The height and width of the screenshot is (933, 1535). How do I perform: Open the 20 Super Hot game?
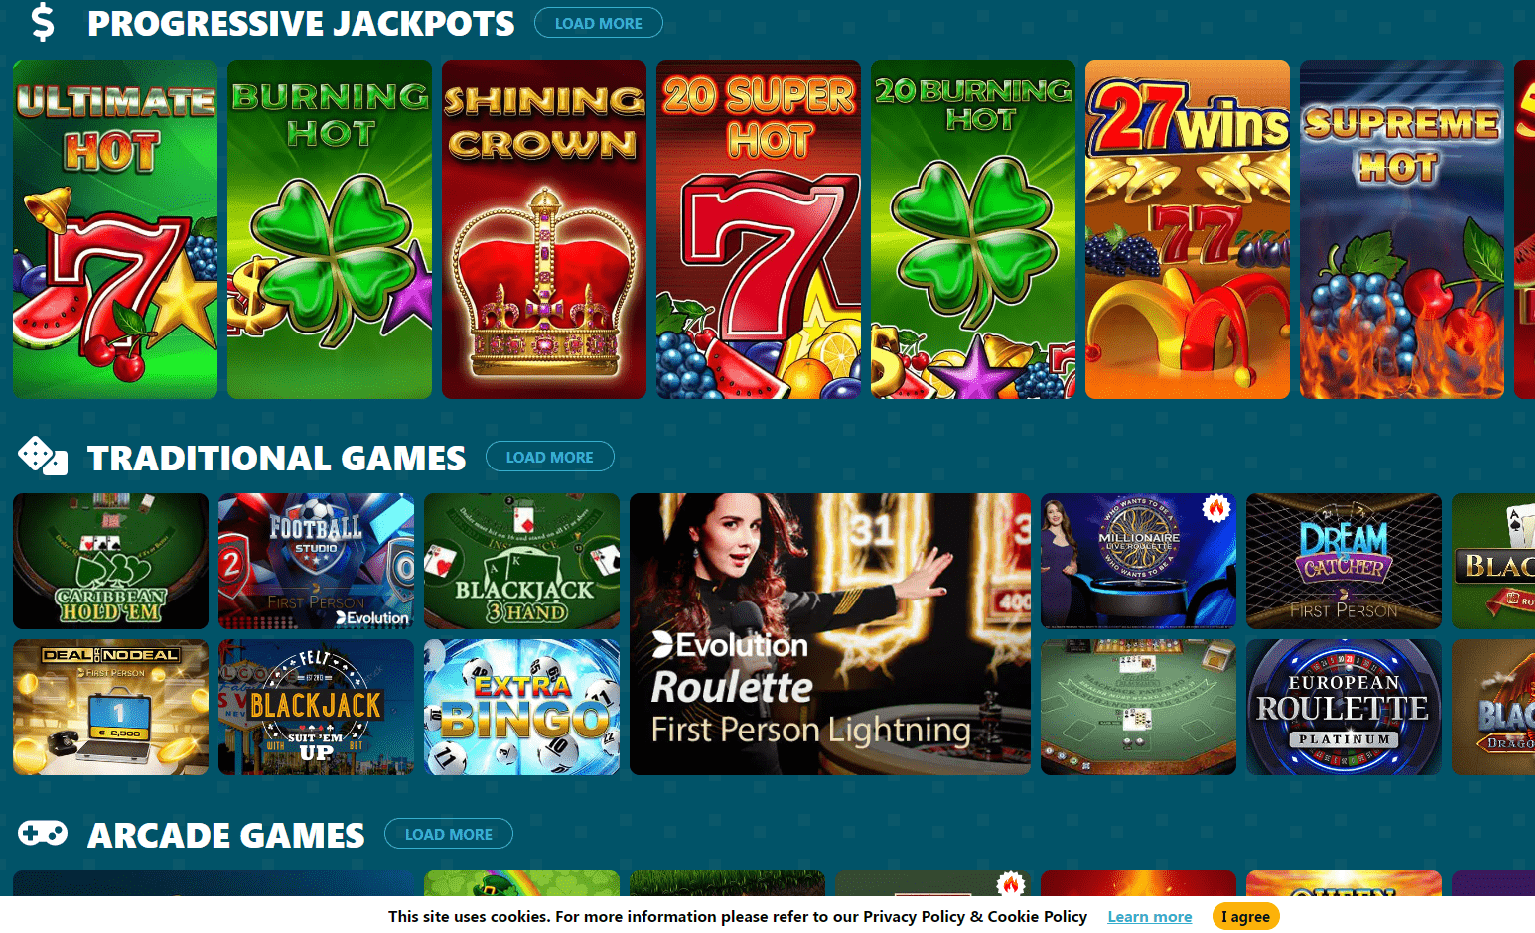click(x=758, y=229)
